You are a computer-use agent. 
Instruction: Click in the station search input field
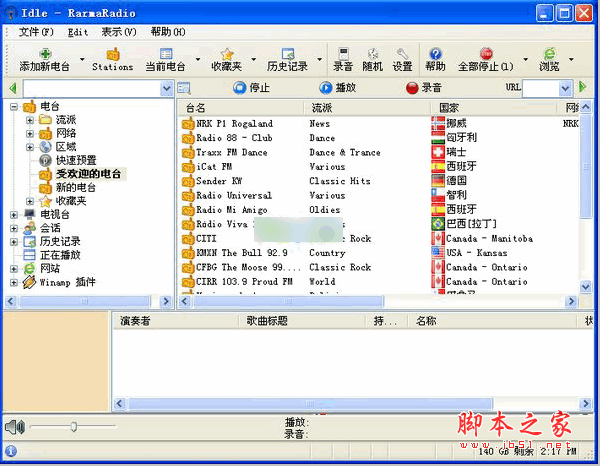pos(92,88)
